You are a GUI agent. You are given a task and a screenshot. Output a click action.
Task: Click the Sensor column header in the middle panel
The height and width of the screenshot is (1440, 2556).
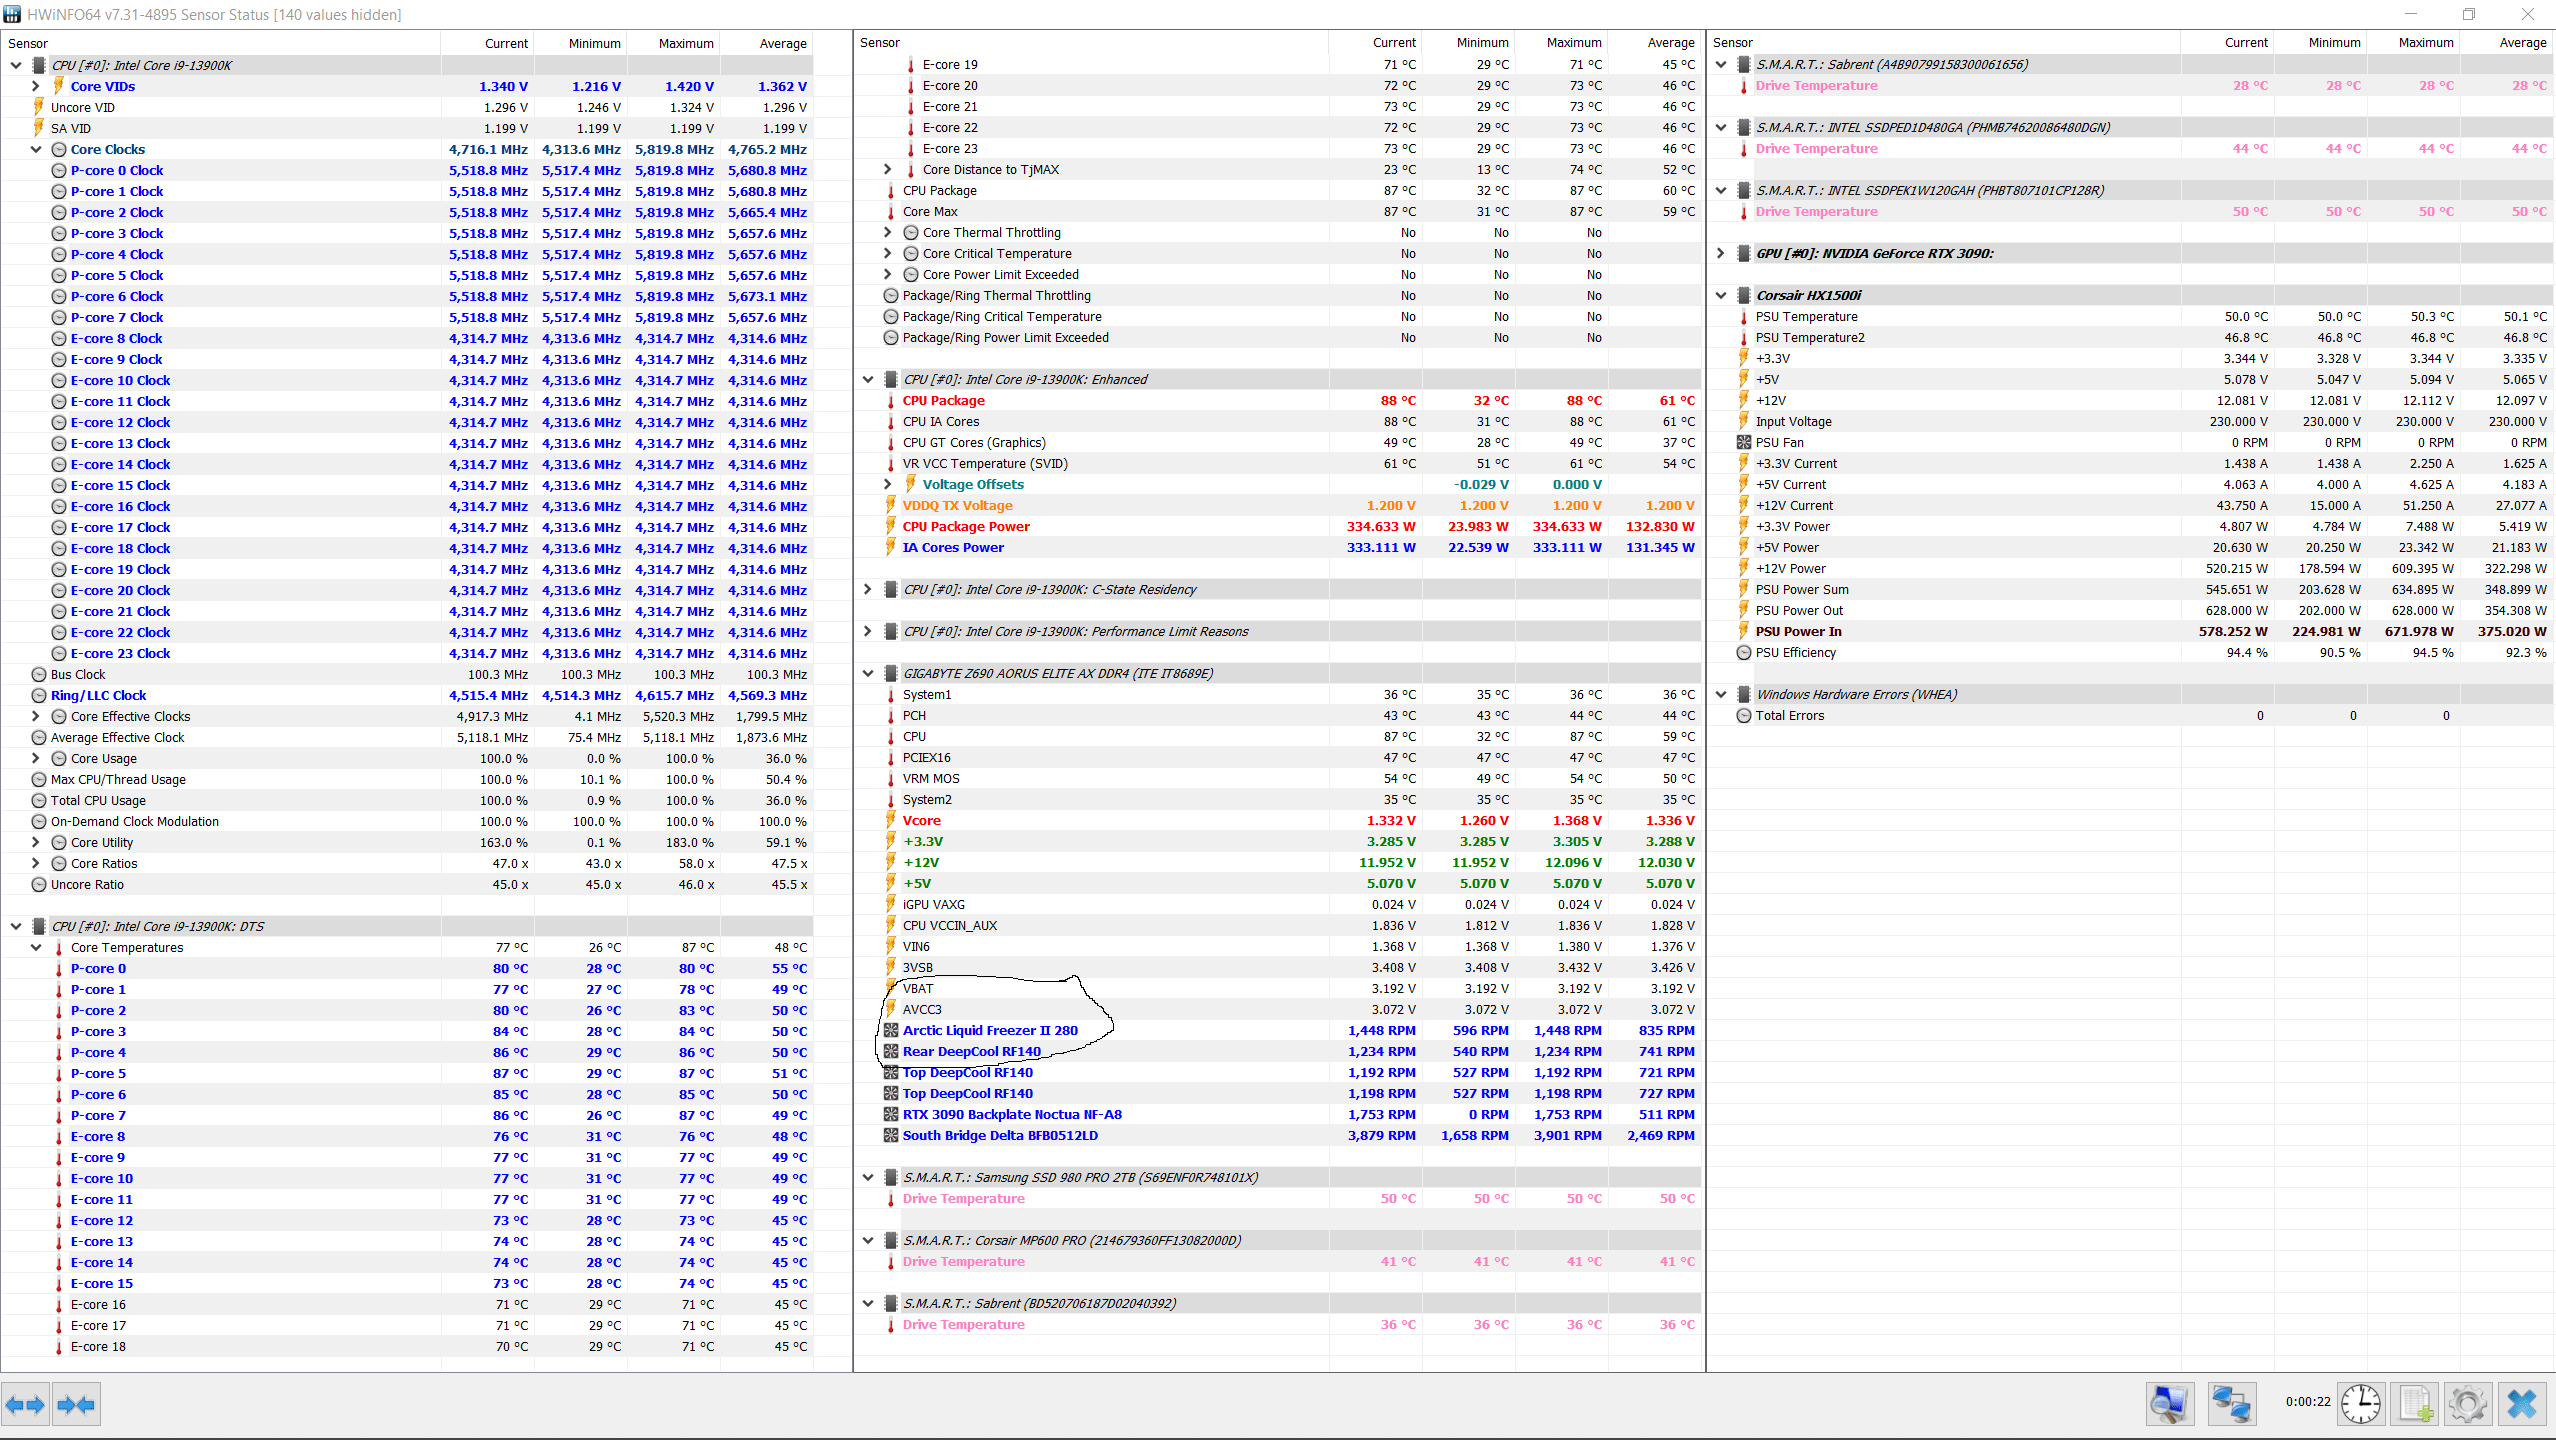coord(880,43)
